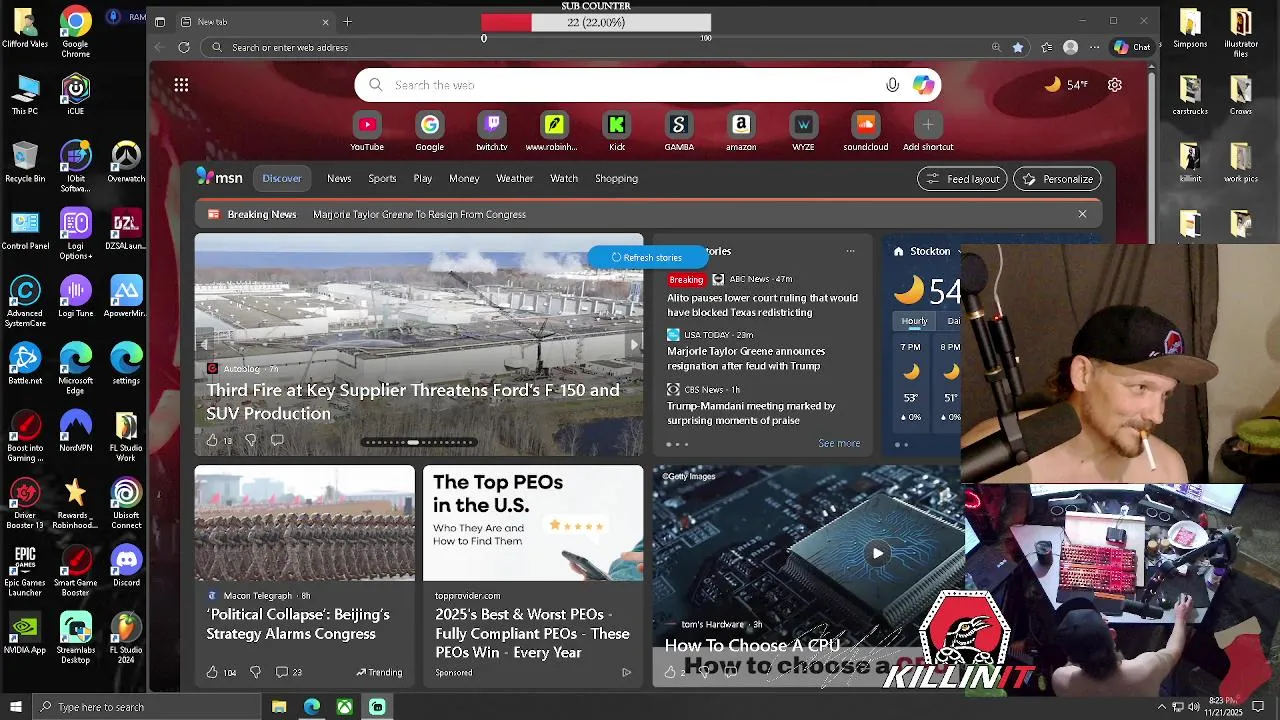Viewport: 1280px width, 720px height.
Task: Switch to the Watch tab
Action: pos(564,178)
